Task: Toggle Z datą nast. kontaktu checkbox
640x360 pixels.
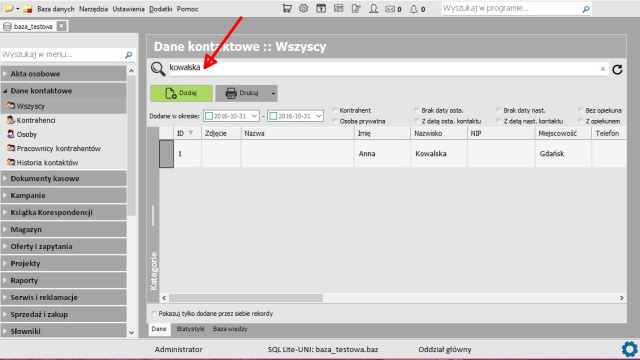Action: point(498,121)
